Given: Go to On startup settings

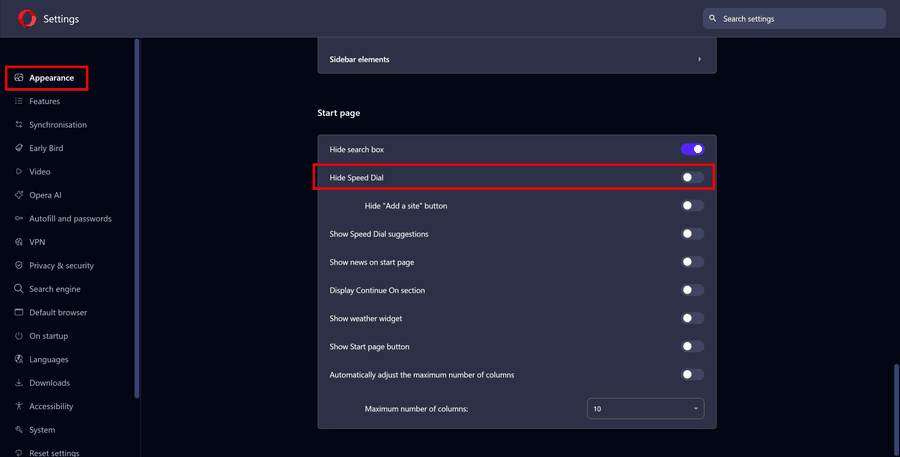Looking at the screenshot, I should (x=49, y=336).
